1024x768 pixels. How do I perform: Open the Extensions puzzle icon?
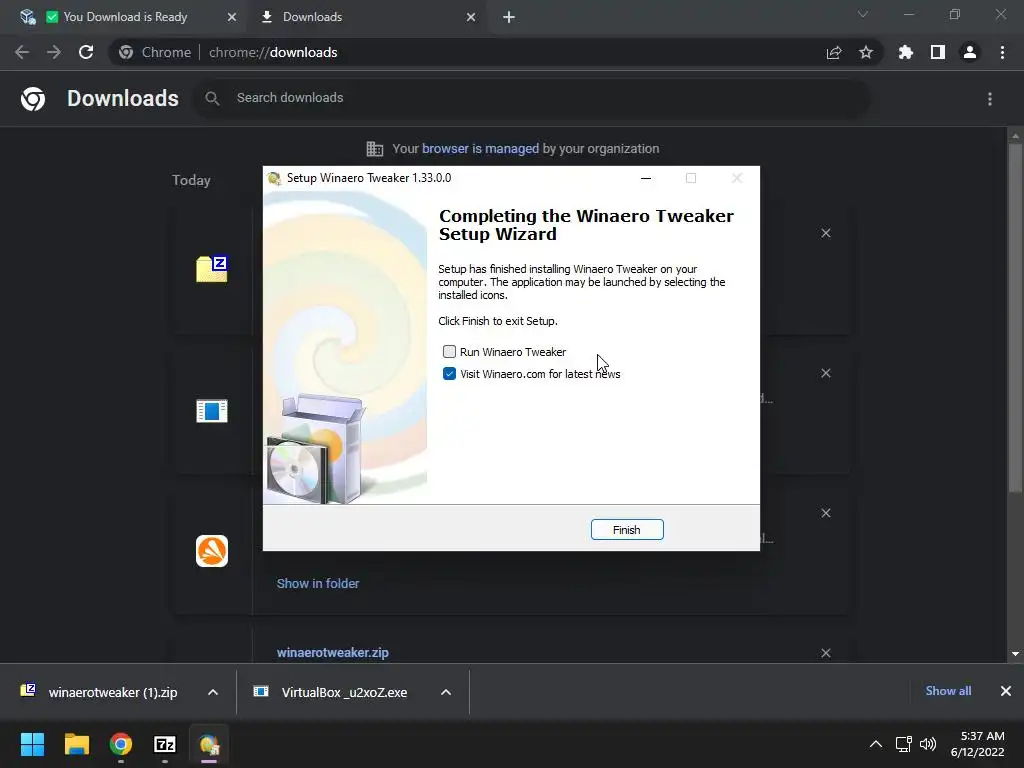pyautogui.click(x=906, y=52)
